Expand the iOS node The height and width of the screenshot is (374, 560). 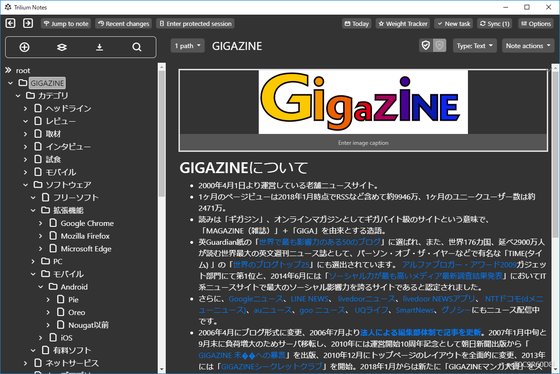(40, 338)
